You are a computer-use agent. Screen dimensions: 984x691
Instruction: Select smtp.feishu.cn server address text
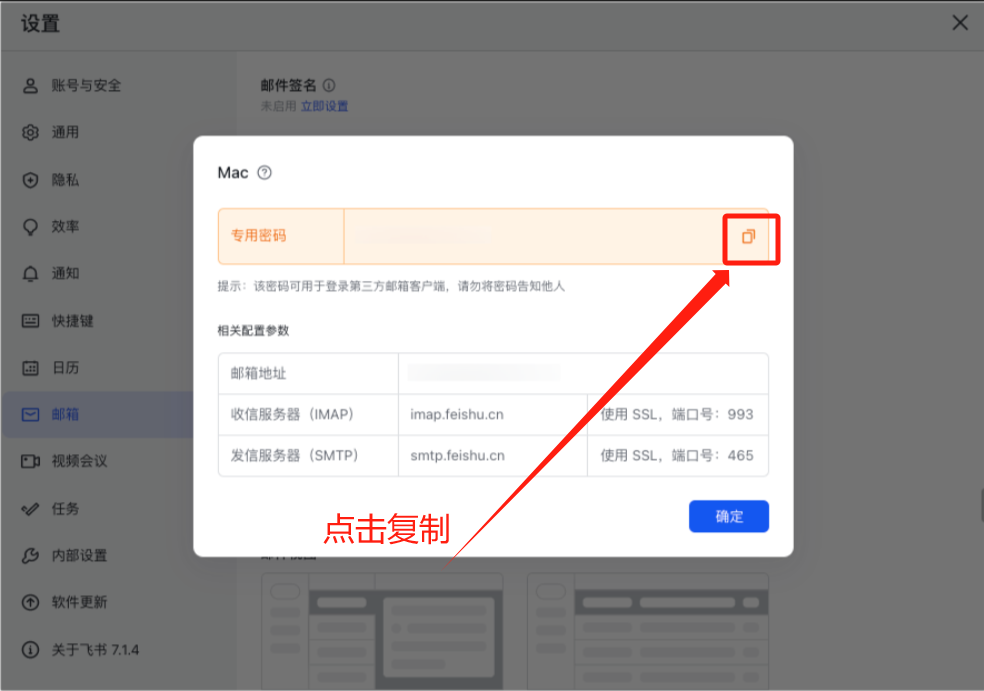[457, 456]
